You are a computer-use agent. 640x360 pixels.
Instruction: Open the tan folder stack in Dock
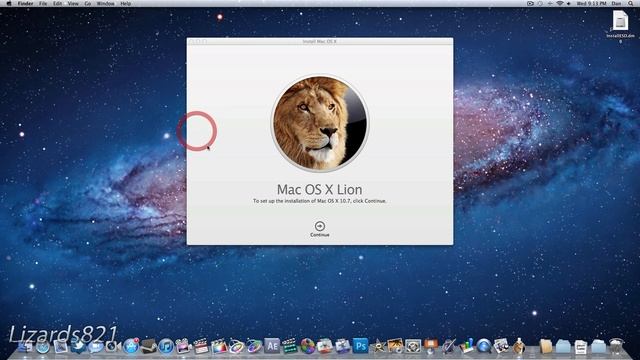[x=546, y=346]
